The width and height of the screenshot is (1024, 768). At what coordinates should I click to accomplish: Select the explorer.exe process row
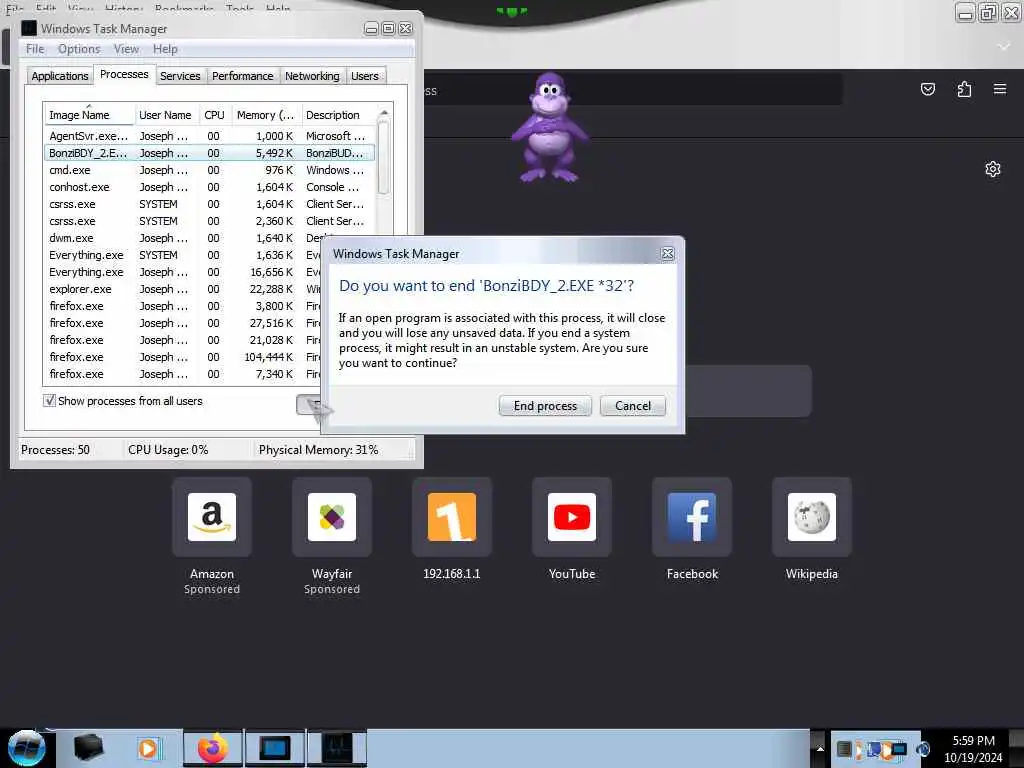click(x=183, y=289)
